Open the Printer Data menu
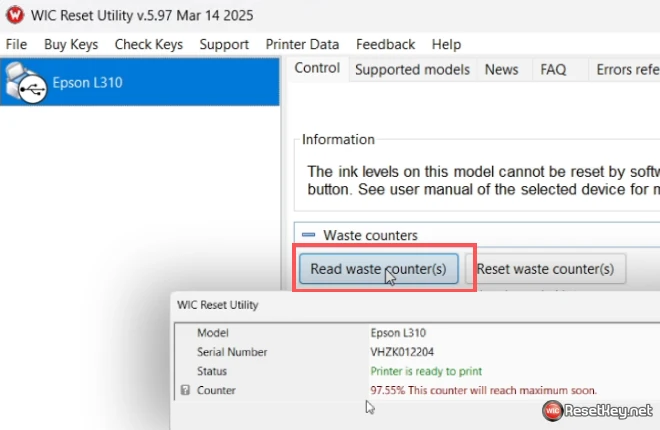 pos(302,44)
